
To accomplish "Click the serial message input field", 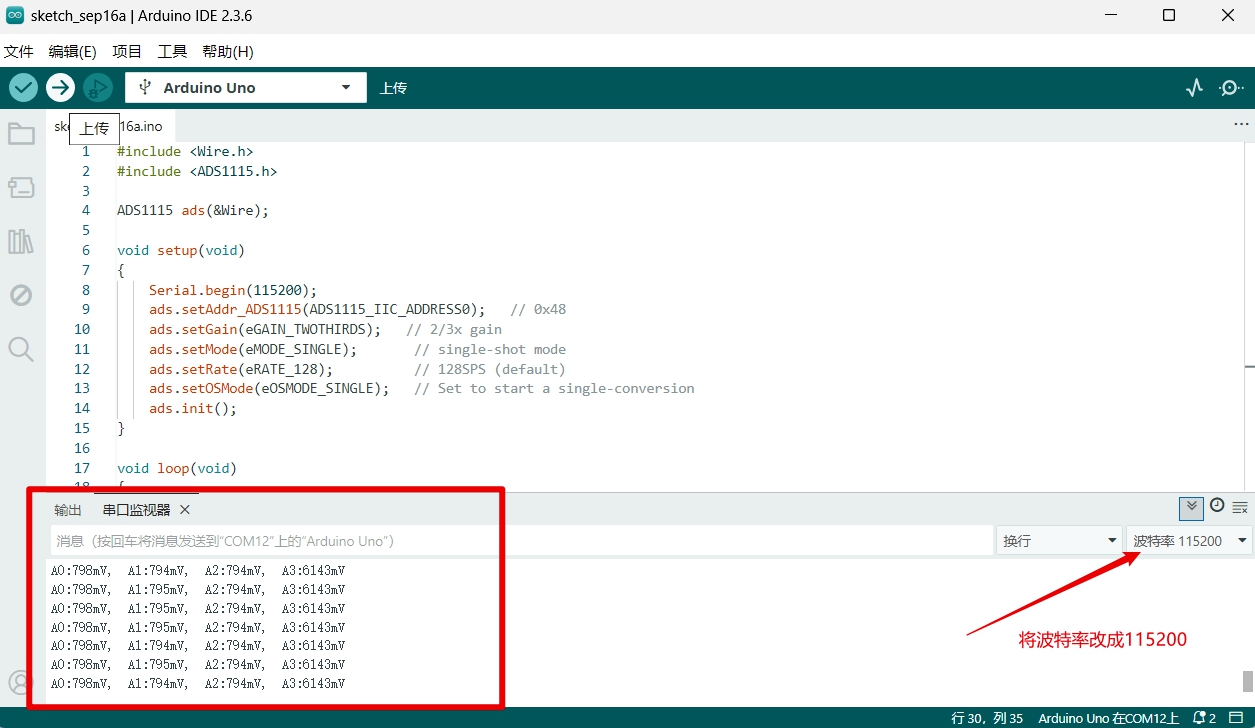I will [x=520, y=541].
